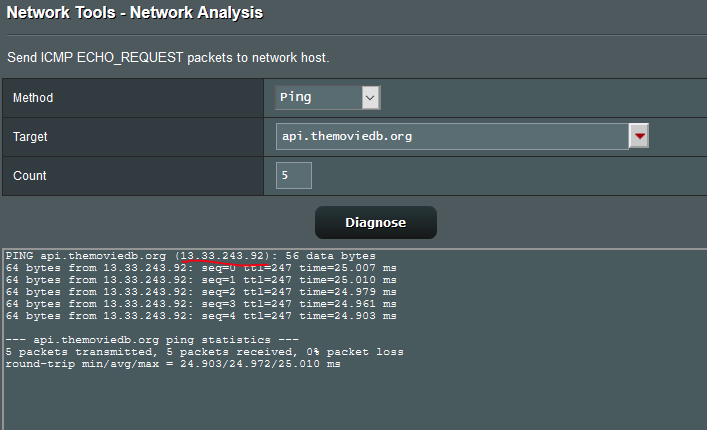
Task: Click the seq=2 ping reply line
Action: (201, 292)
